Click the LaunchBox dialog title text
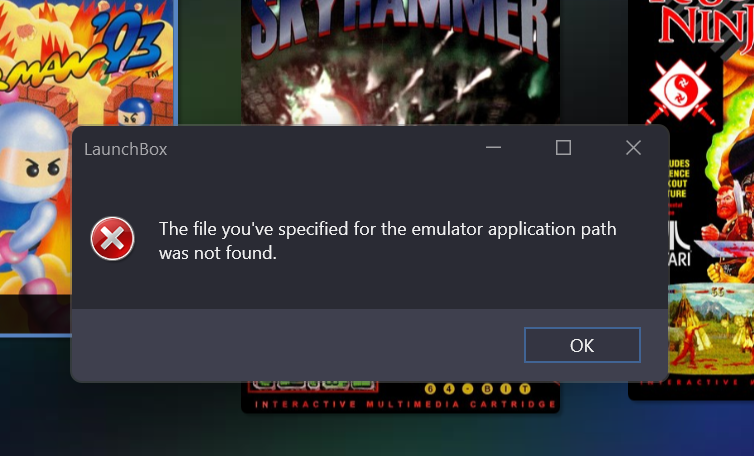This screenshot has height=456, width=754. pyautogui.click(x=126, y=149)
